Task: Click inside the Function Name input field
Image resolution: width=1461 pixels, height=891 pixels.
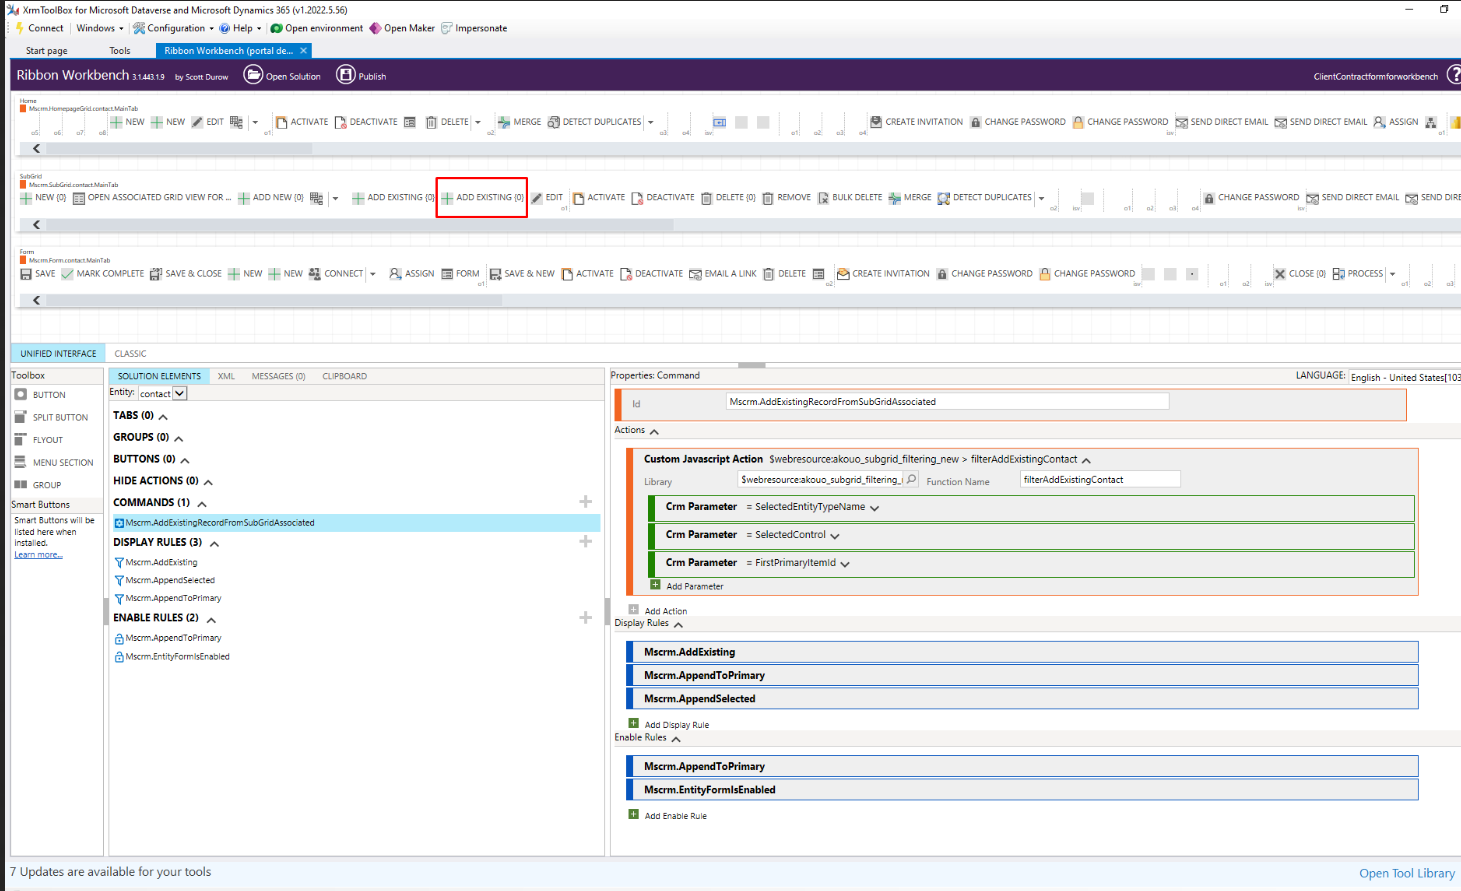Action: click(1100, 479)
